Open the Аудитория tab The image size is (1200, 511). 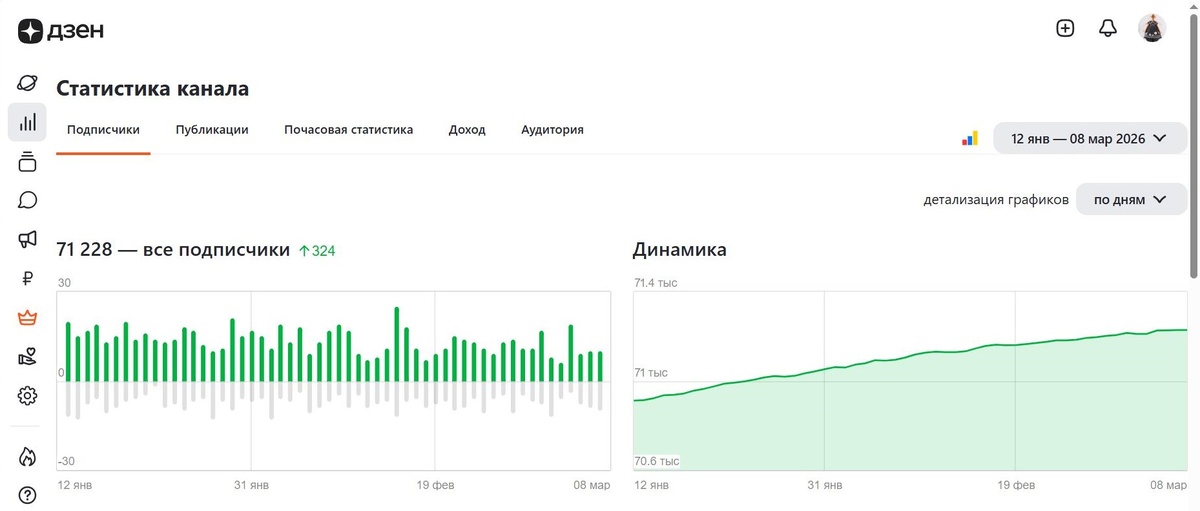(552, 130)
